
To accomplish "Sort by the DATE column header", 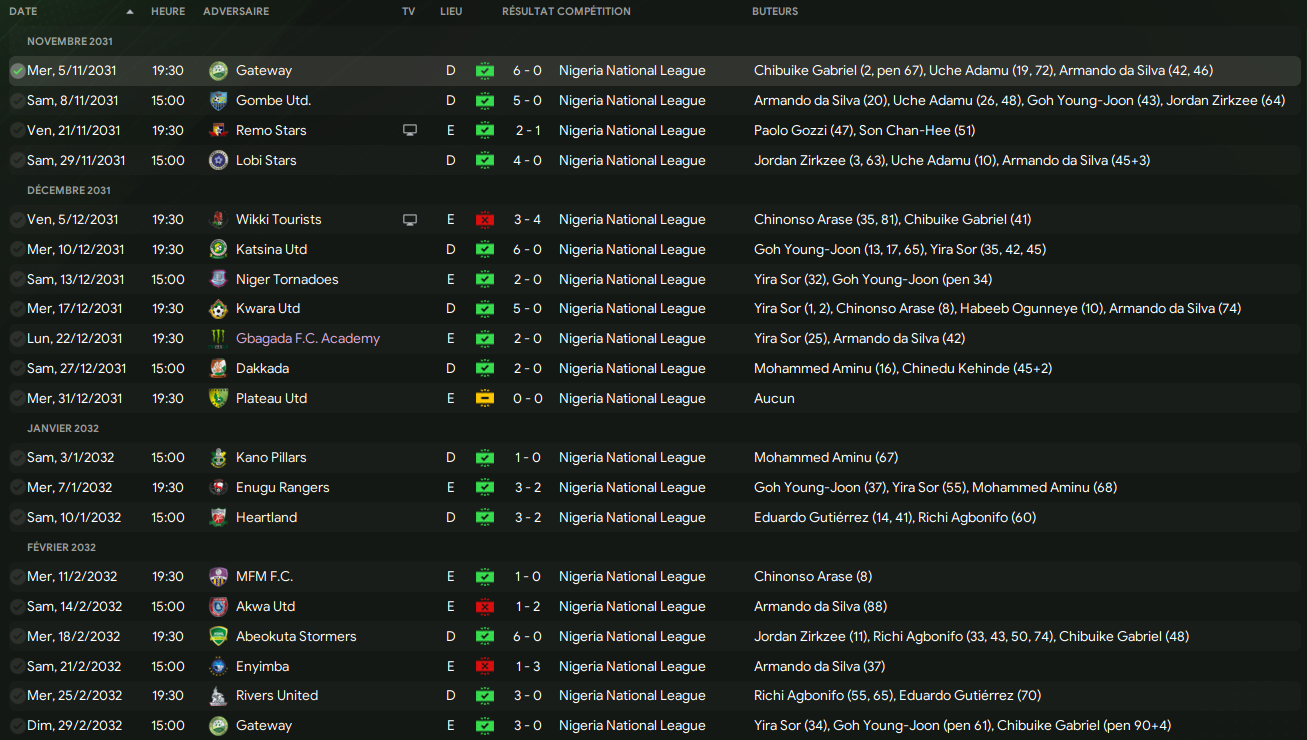I will 23,12.
